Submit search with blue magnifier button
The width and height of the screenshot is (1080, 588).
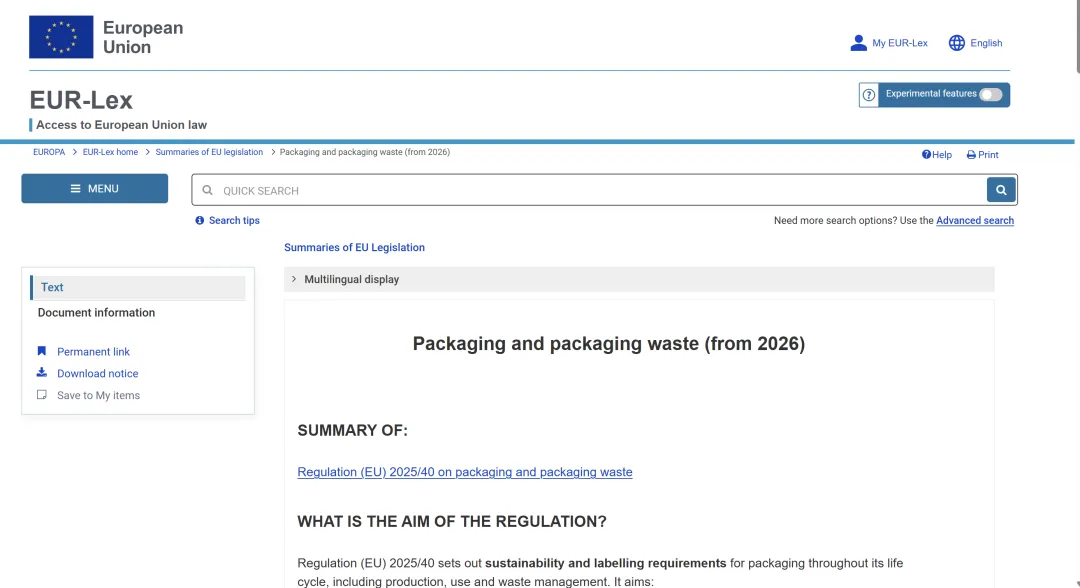(x=1001, y=190)
